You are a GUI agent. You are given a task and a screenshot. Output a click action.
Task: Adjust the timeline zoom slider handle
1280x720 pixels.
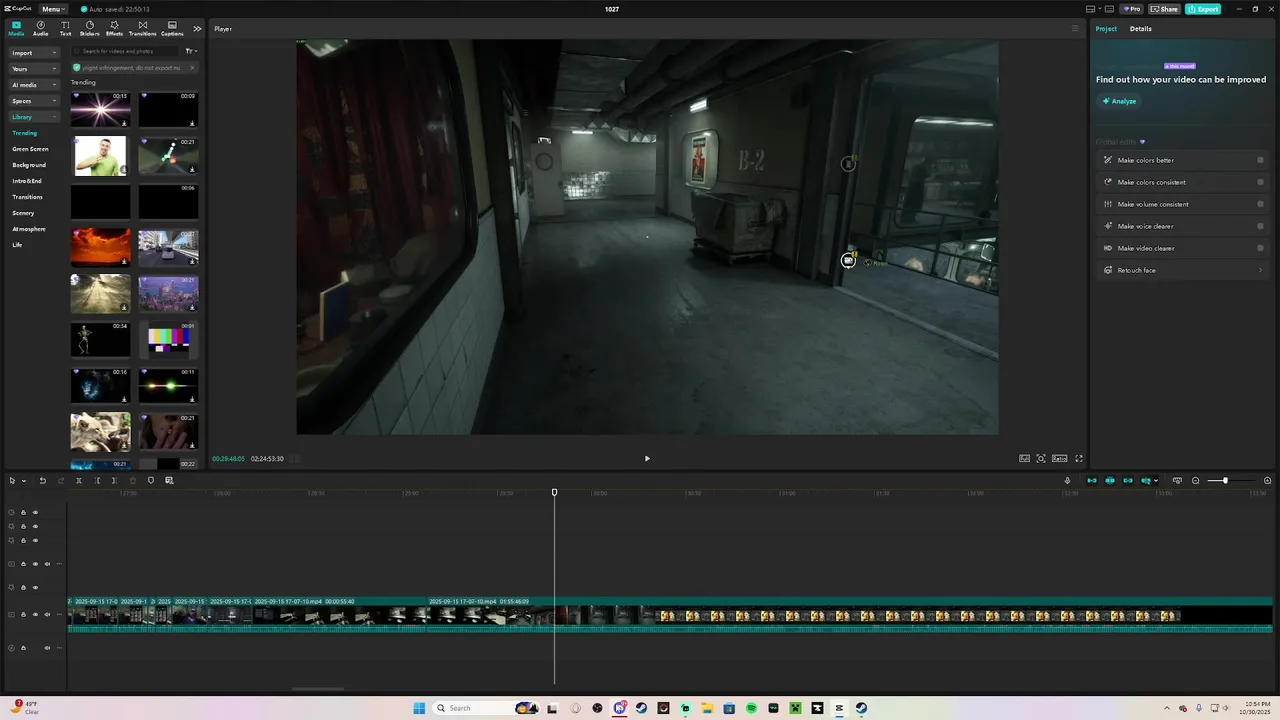click(1225, 481)
